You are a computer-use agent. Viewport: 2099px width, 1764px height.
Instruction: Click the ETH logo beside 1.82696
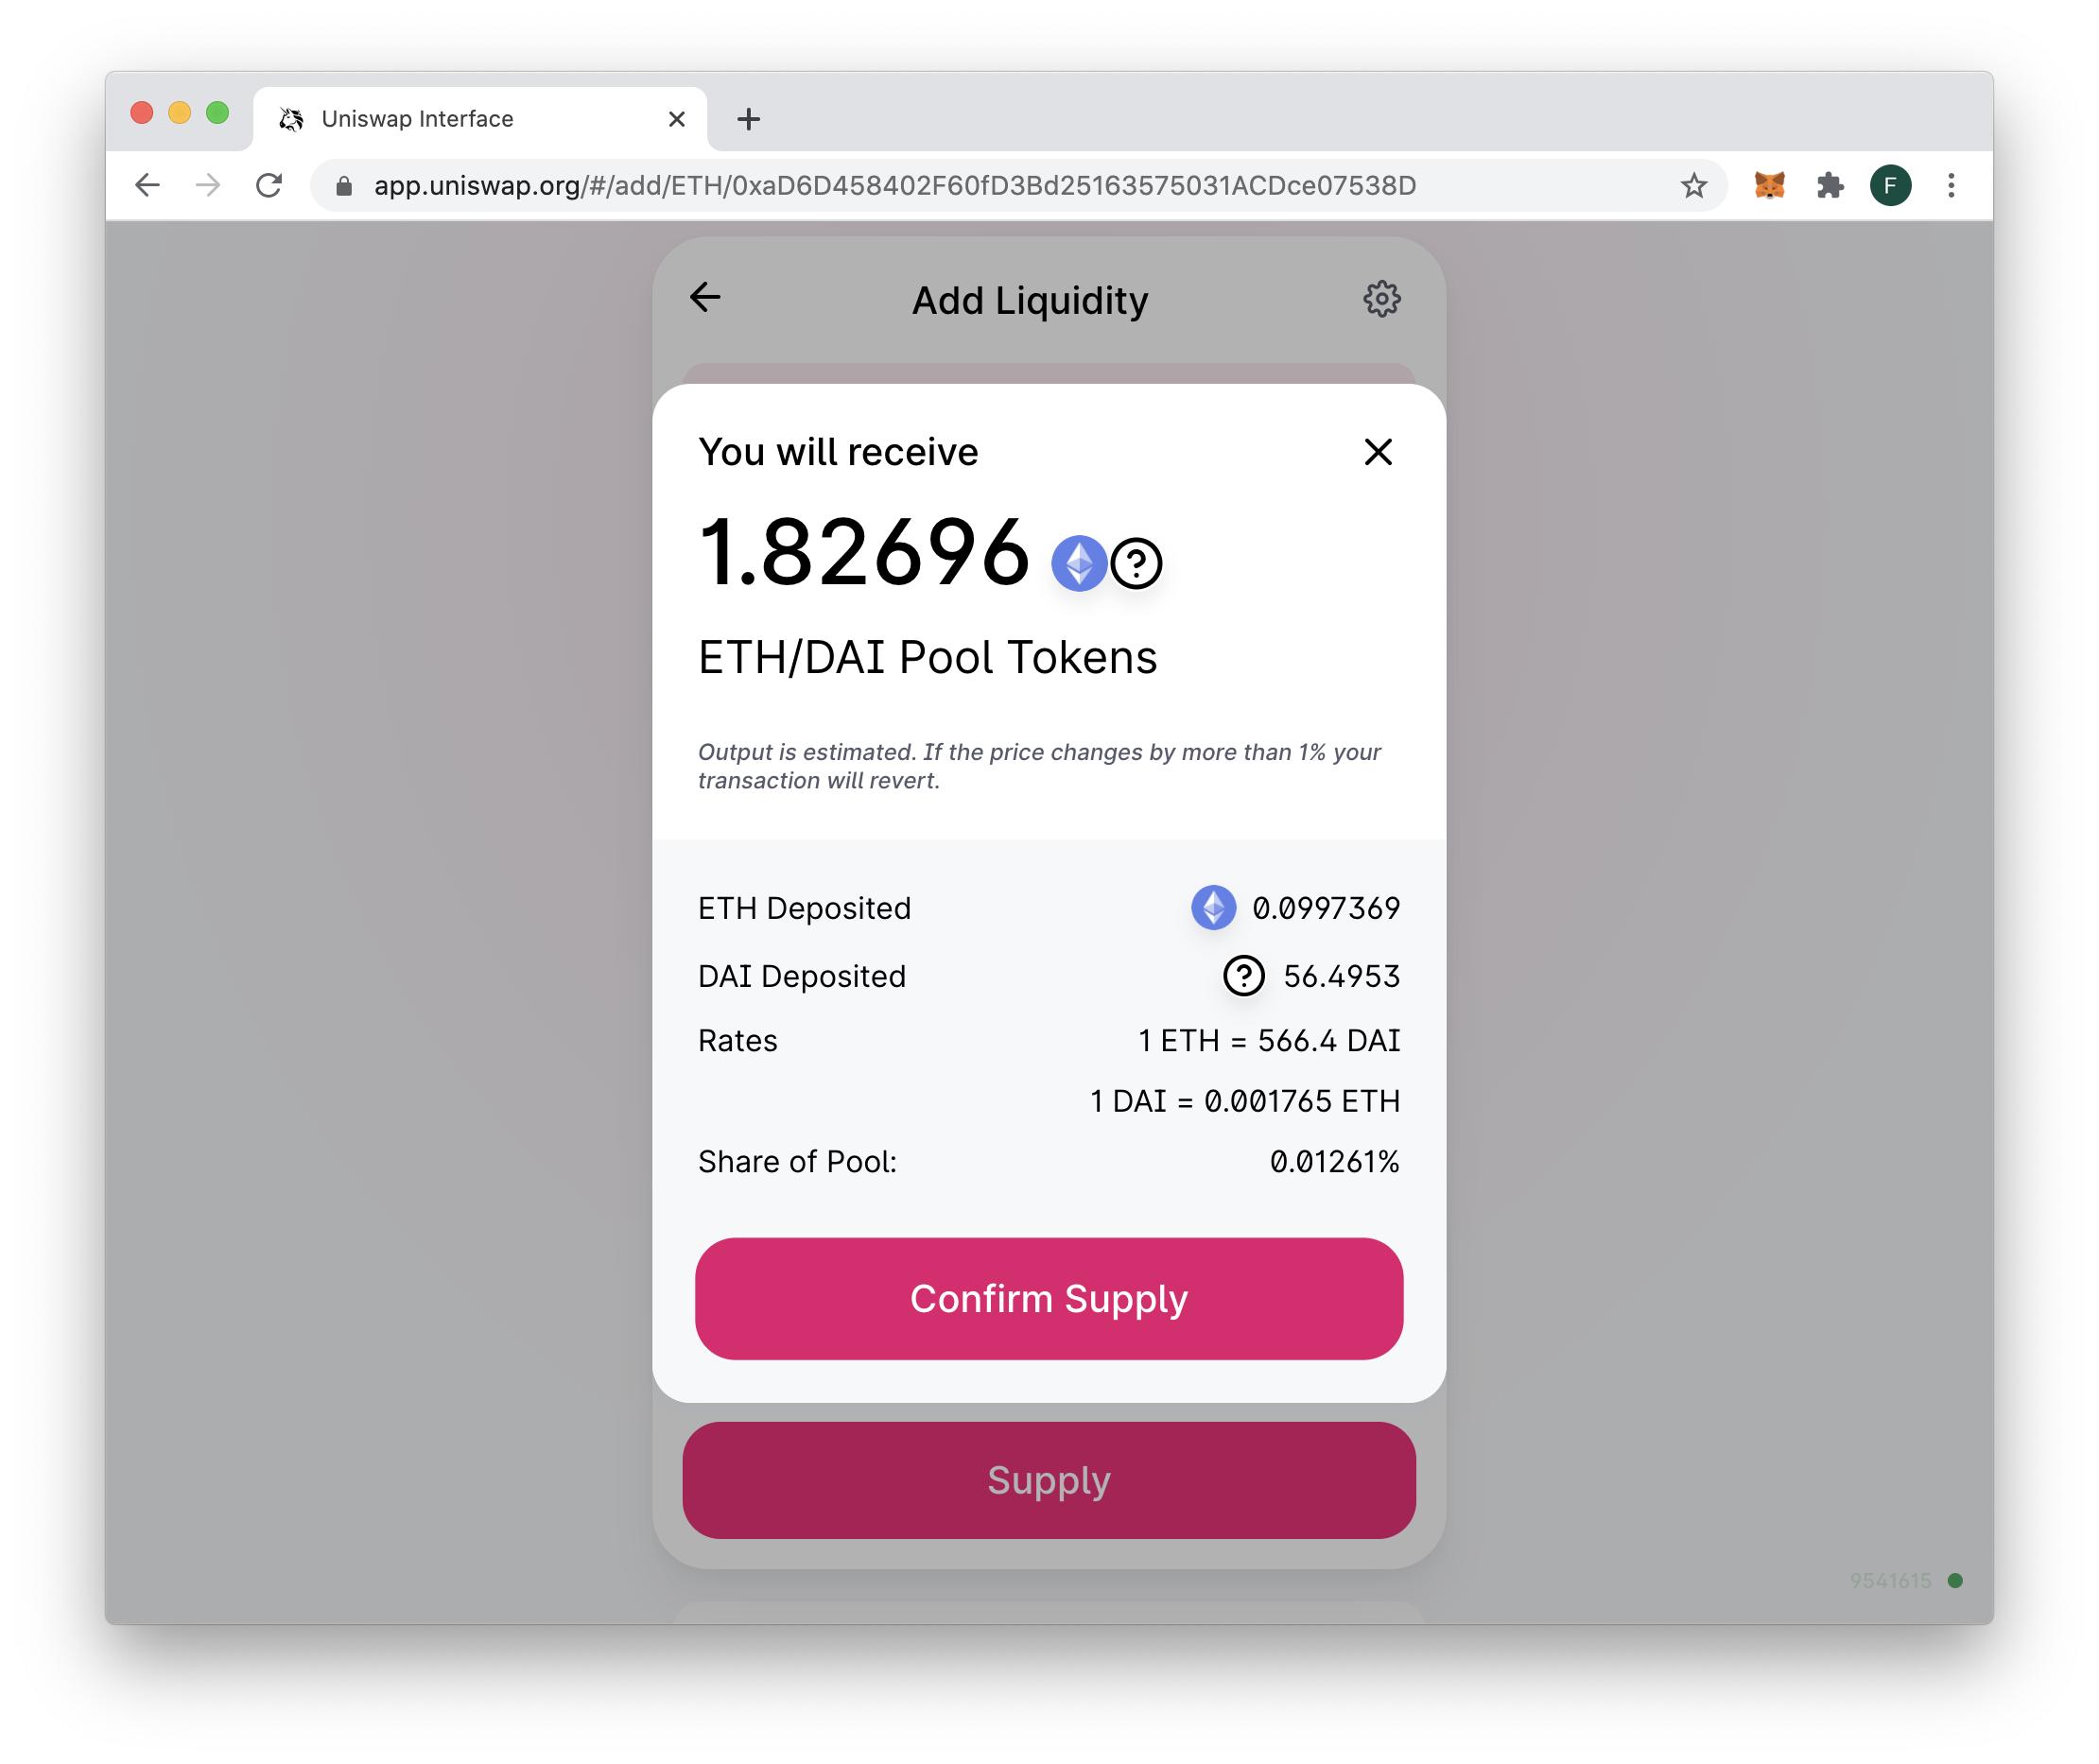tap(1078, 563)
